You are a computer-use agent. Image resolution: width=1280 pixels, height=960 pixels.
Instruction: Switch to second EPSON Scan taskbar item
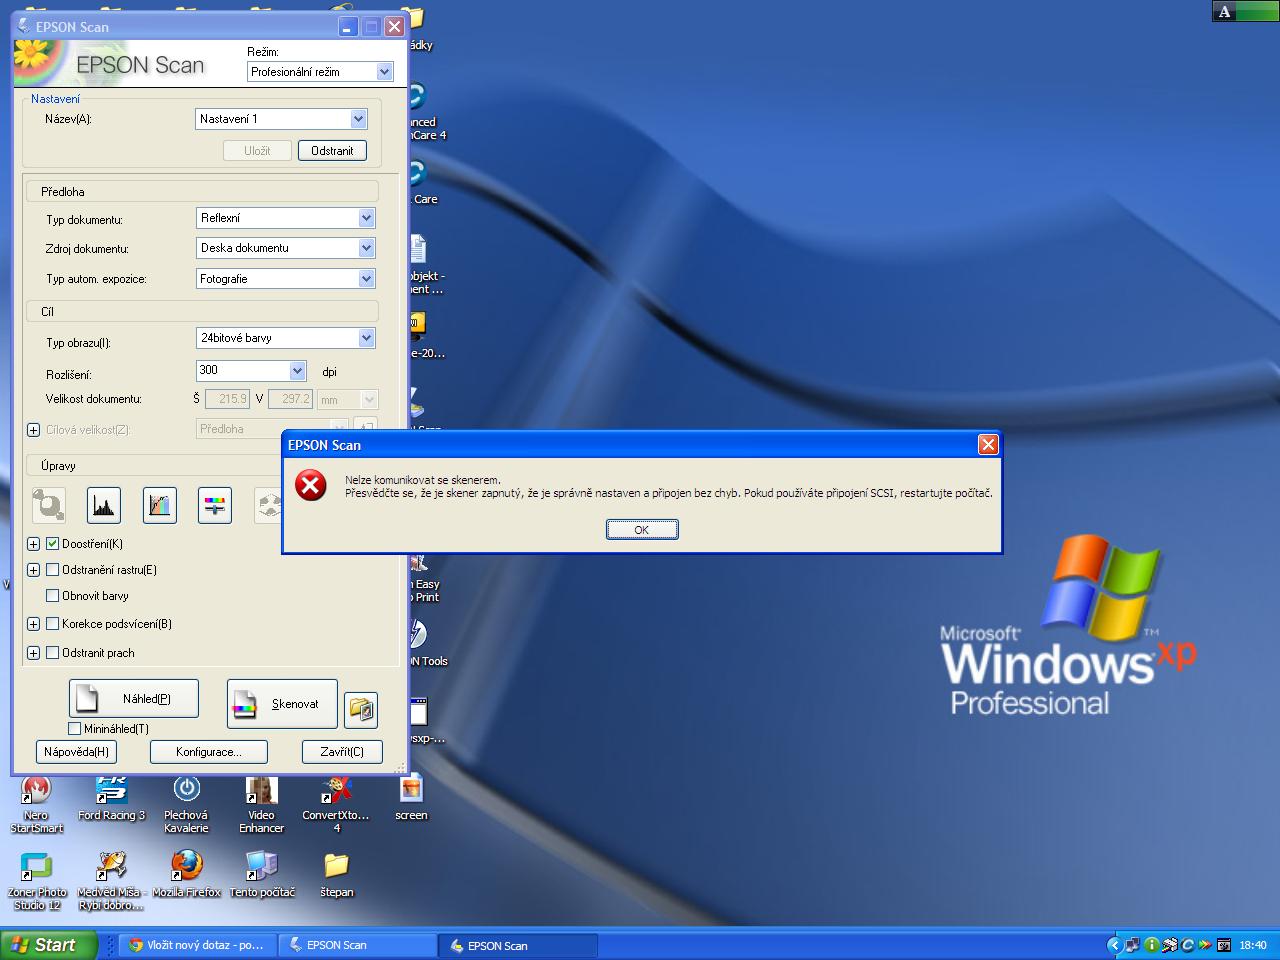click(x=518, y=945)
